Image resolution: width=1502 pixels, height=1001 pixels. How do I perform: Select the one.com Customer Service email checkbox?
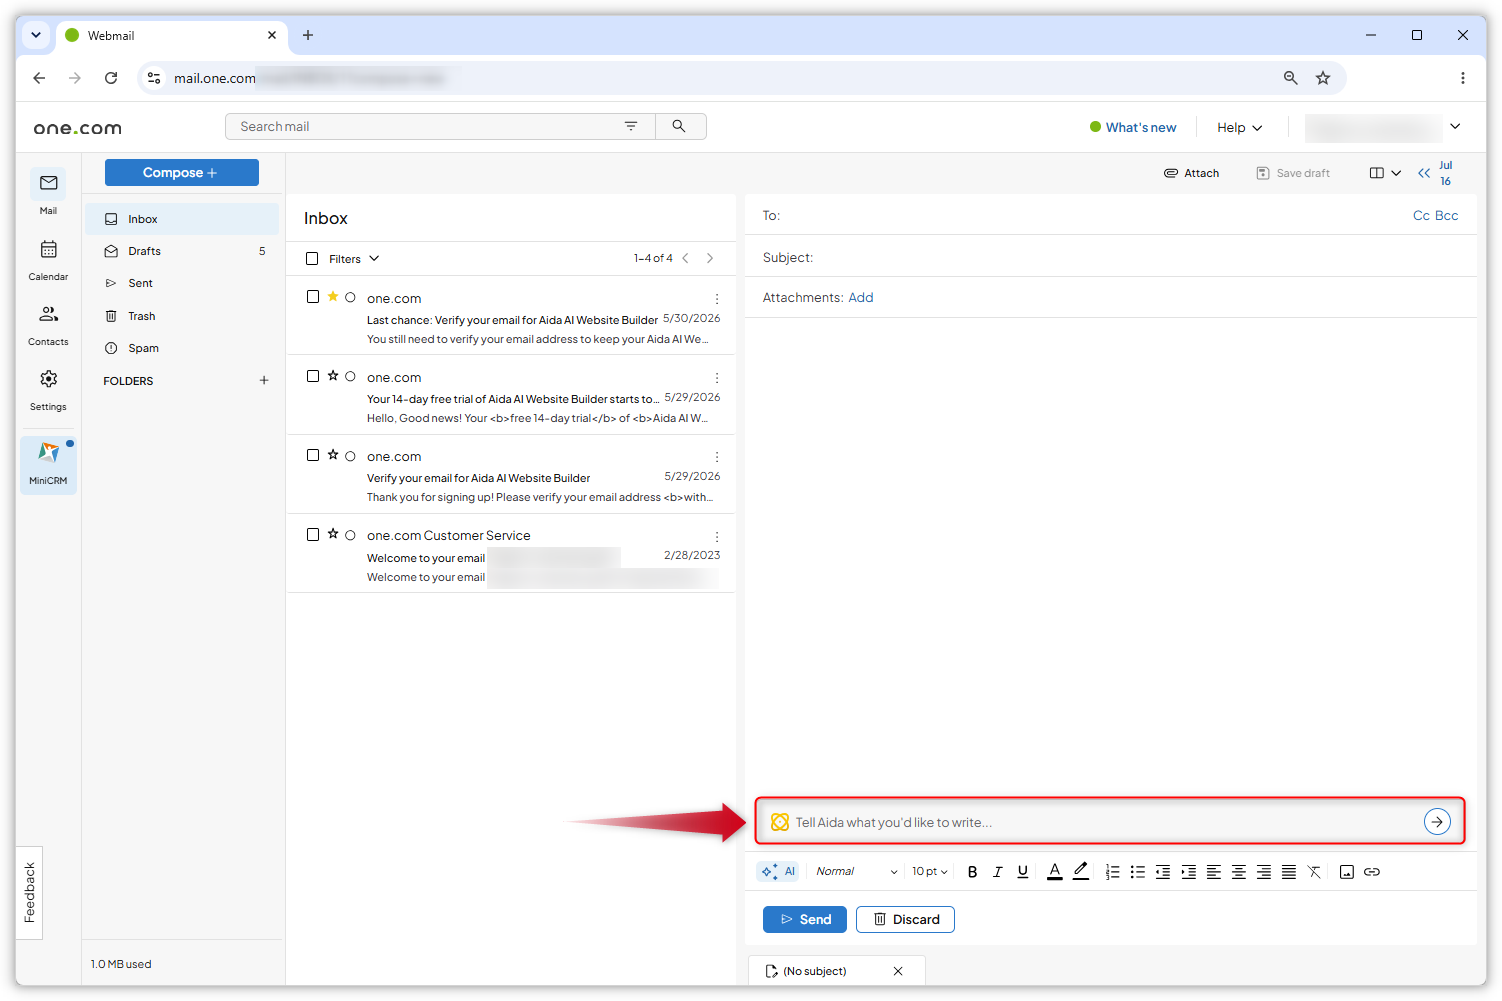click(x=313, y=535)
